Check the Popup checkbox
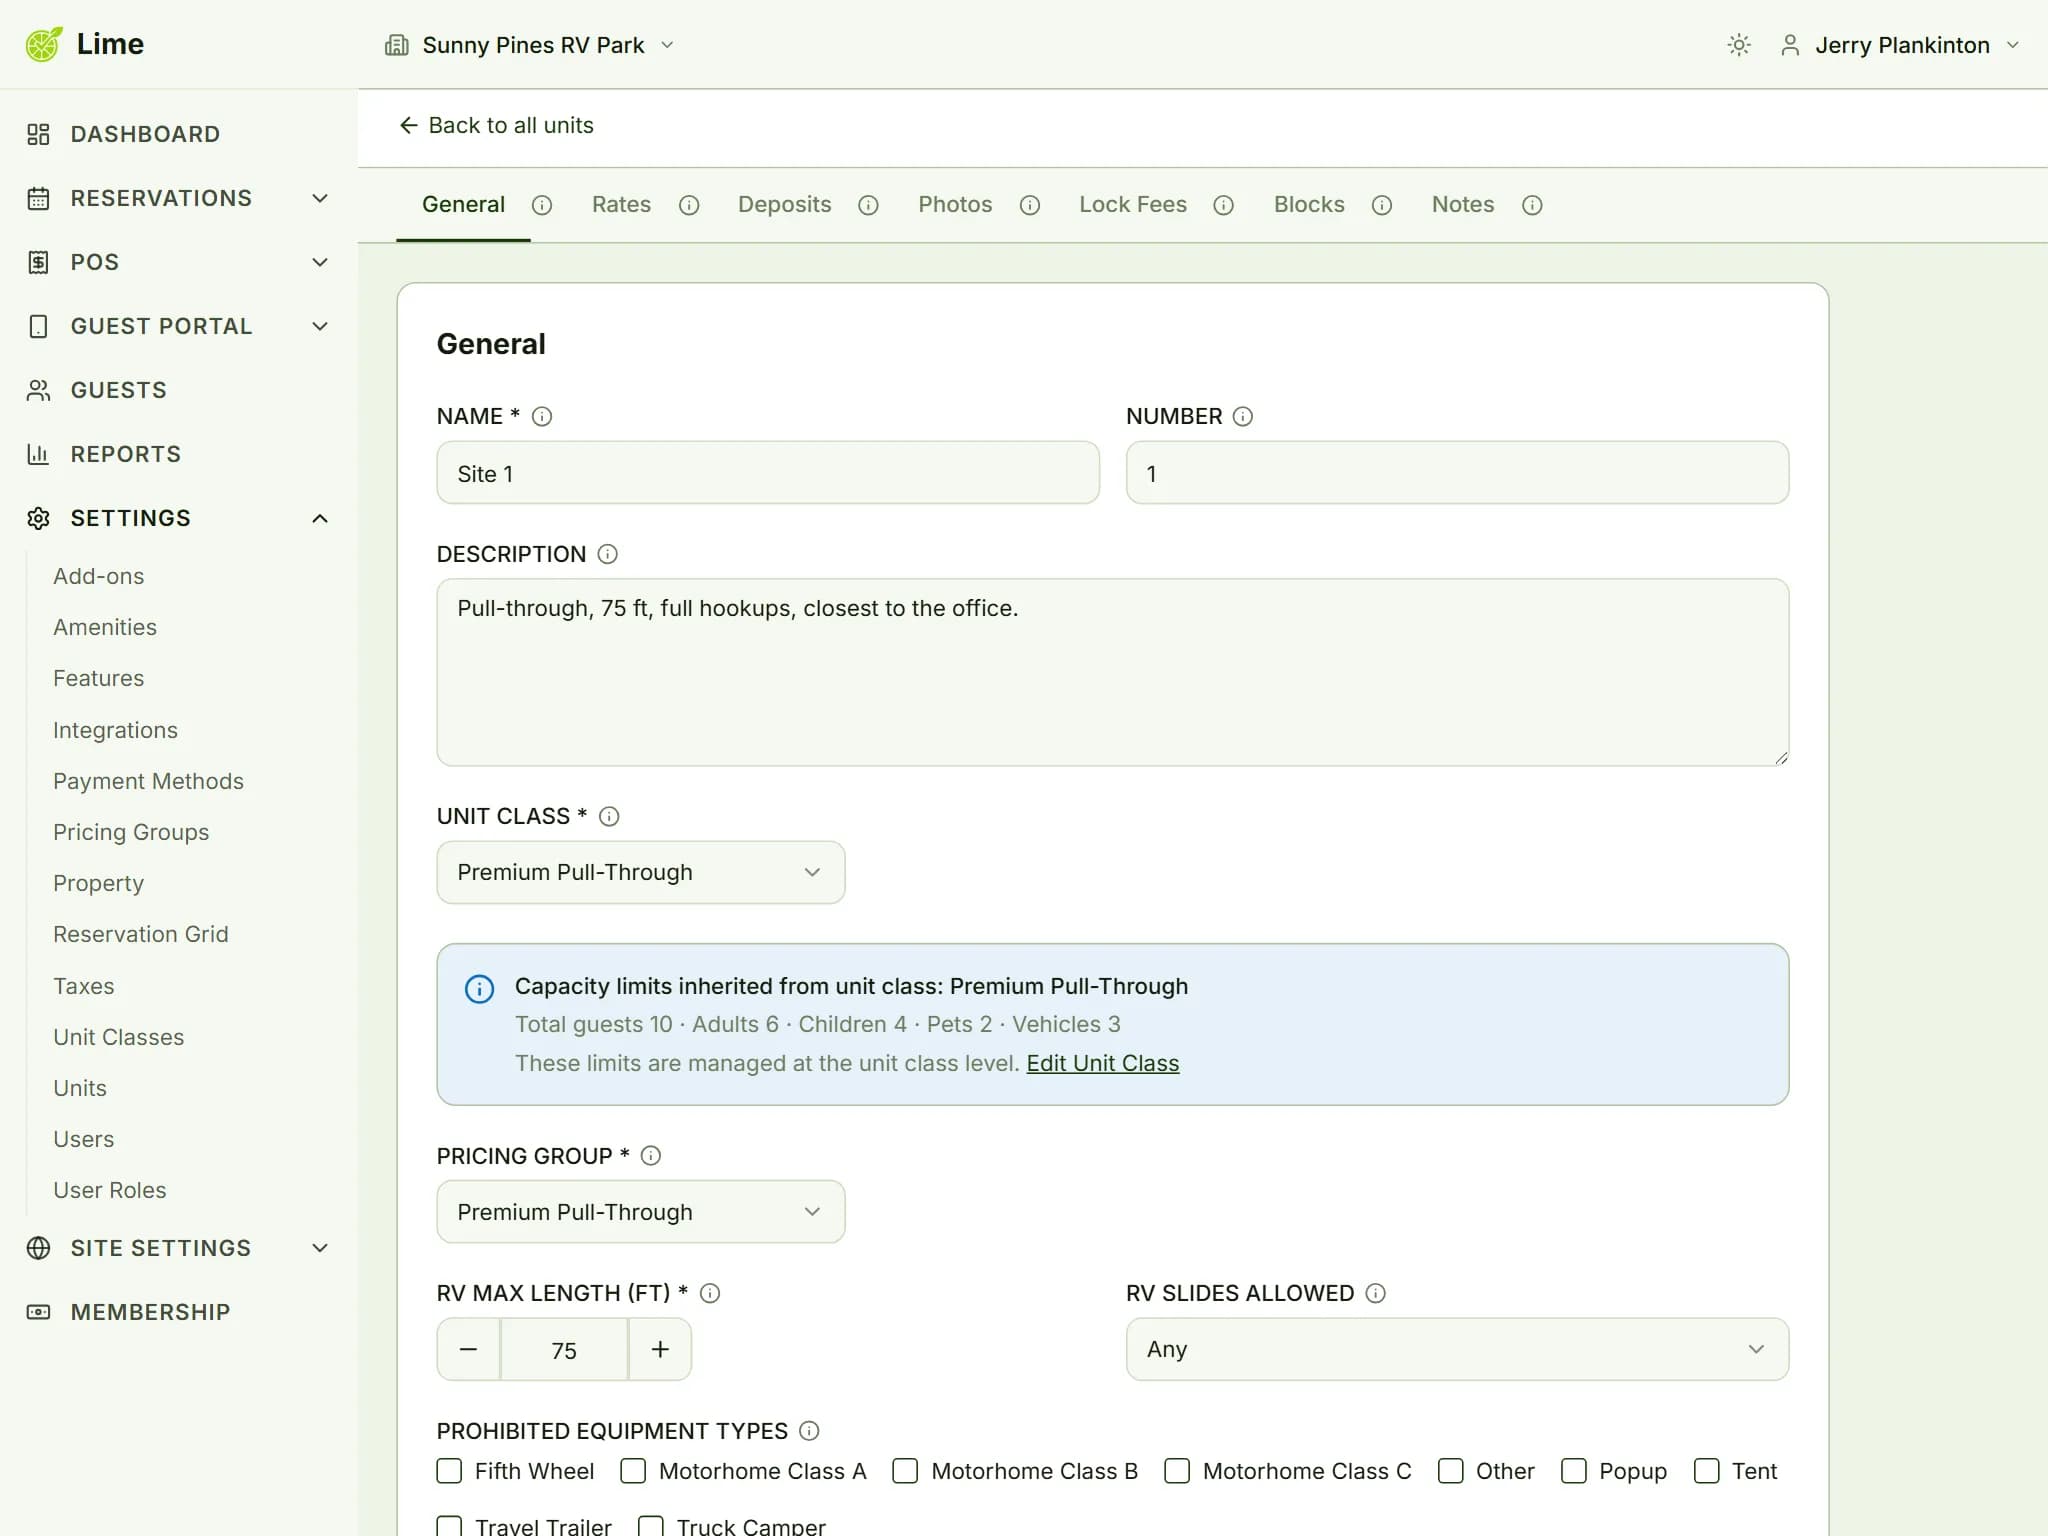 (1574, 1471)
